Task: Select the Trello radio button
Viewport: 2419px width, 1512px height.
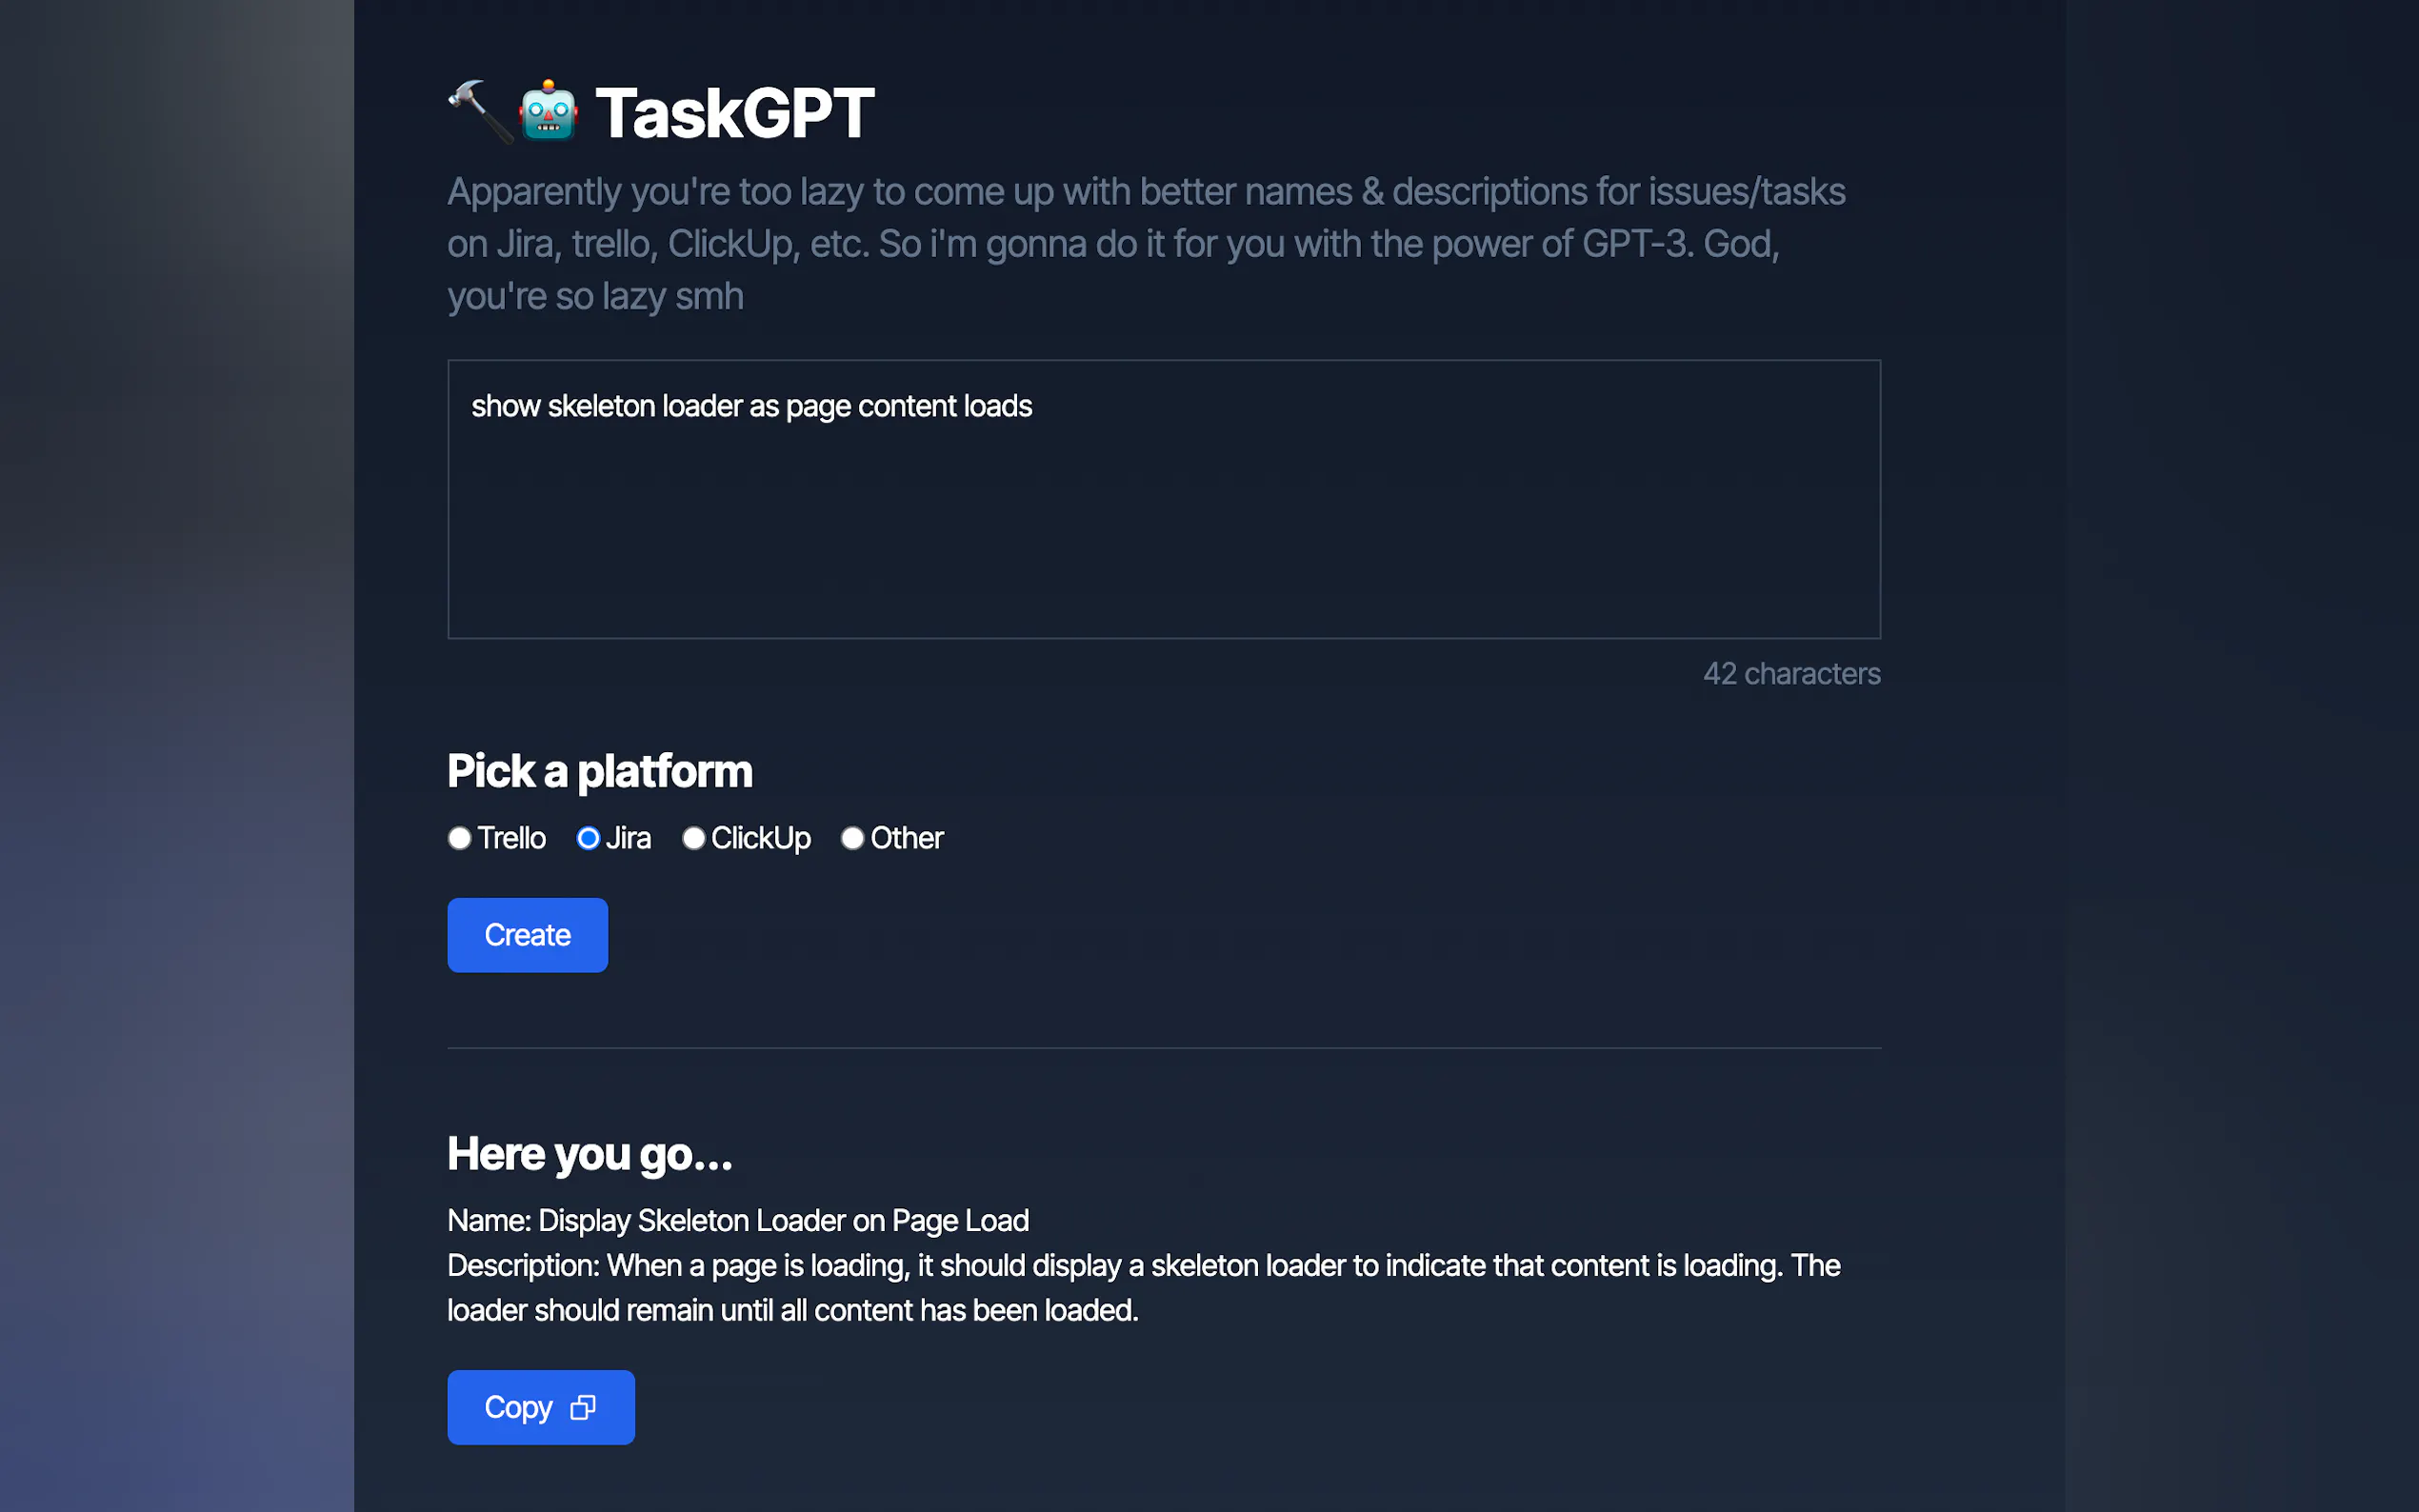Action: [x=459, y=838]
